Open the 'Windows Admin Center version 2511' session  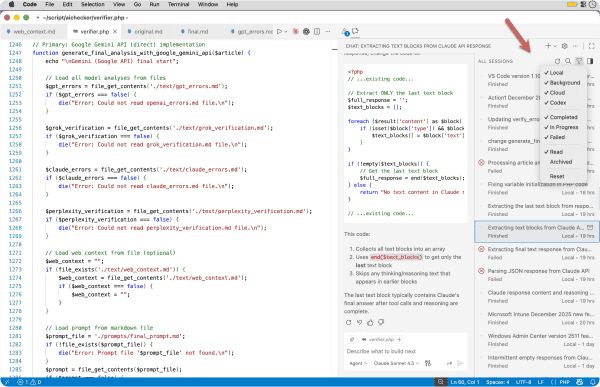(x=536, y=340)
